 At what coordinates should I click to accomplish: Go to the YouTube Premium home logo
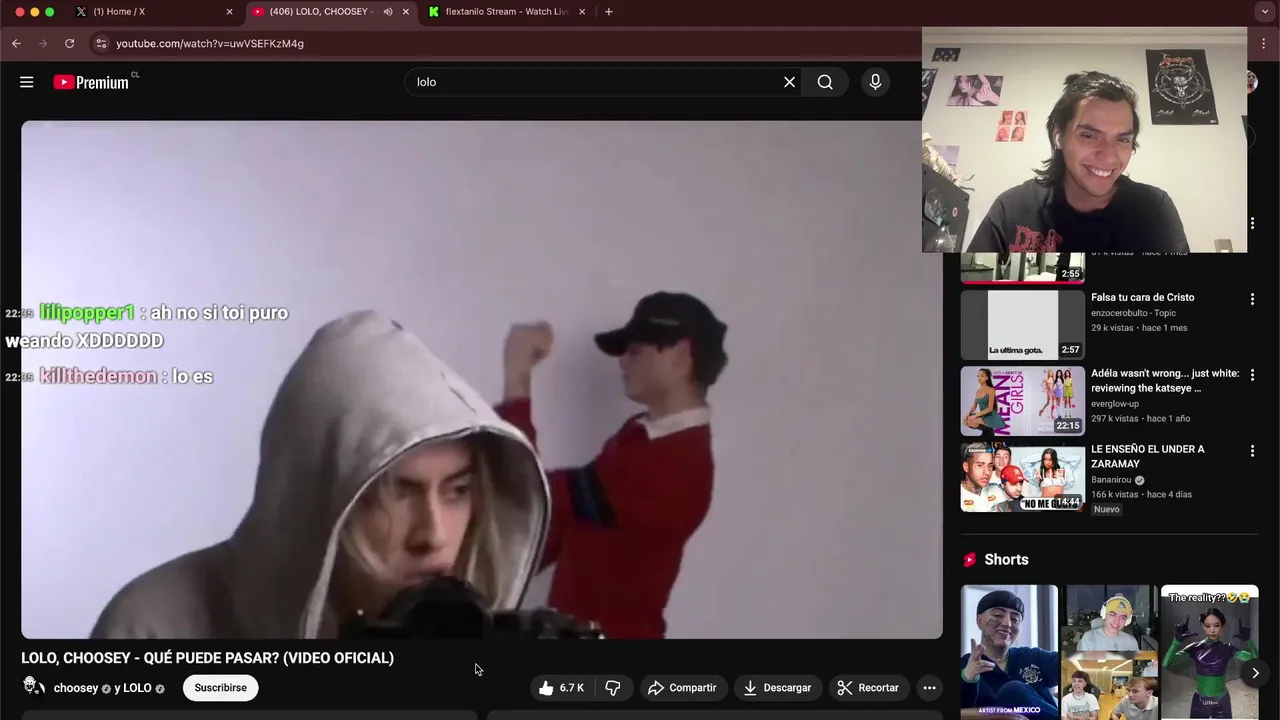tap(92, 82)
